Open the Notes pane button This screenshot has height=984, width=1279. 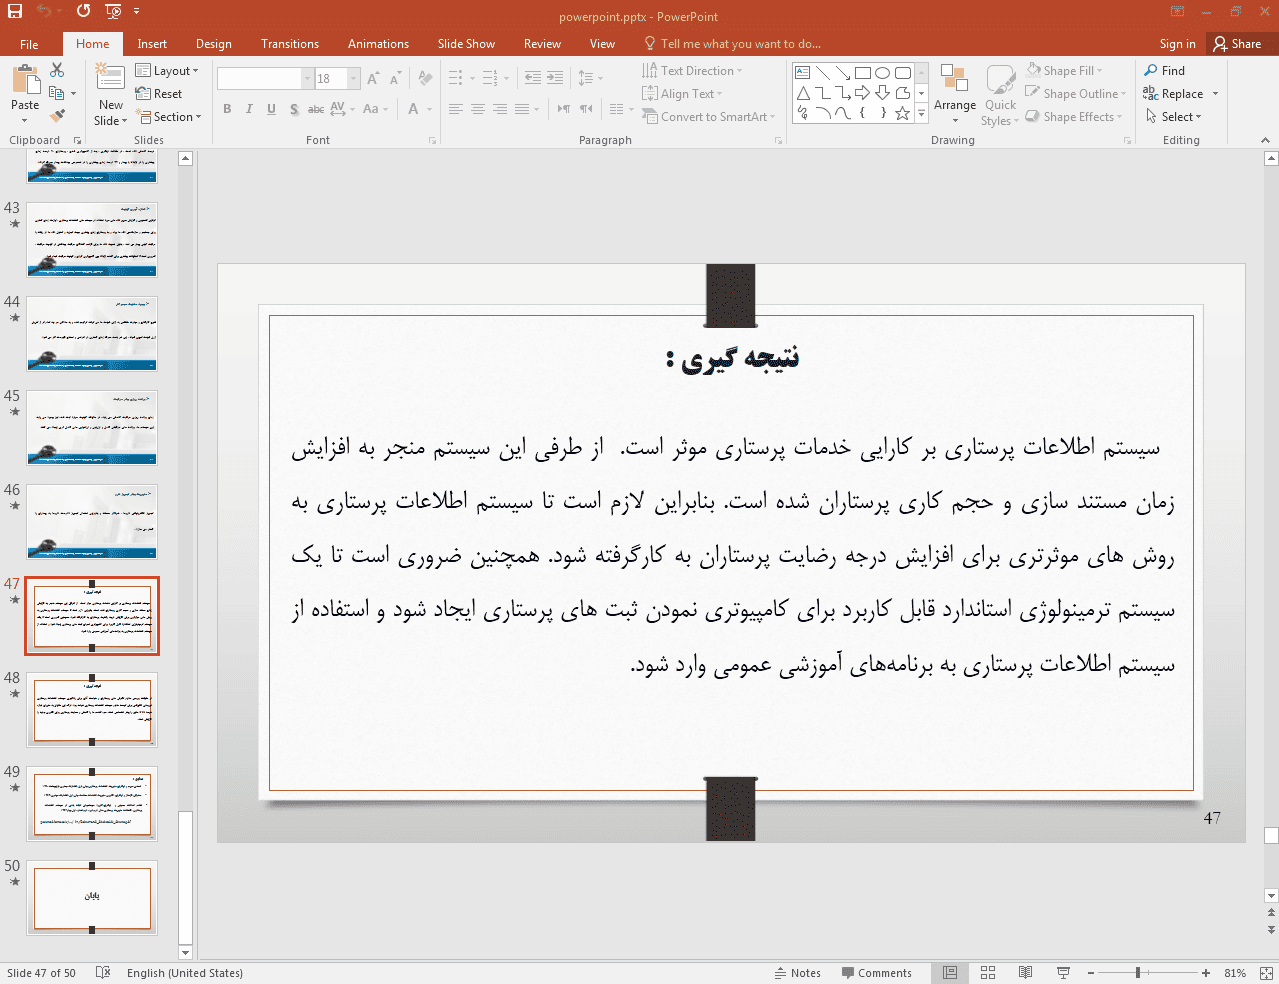click(798, 973)
